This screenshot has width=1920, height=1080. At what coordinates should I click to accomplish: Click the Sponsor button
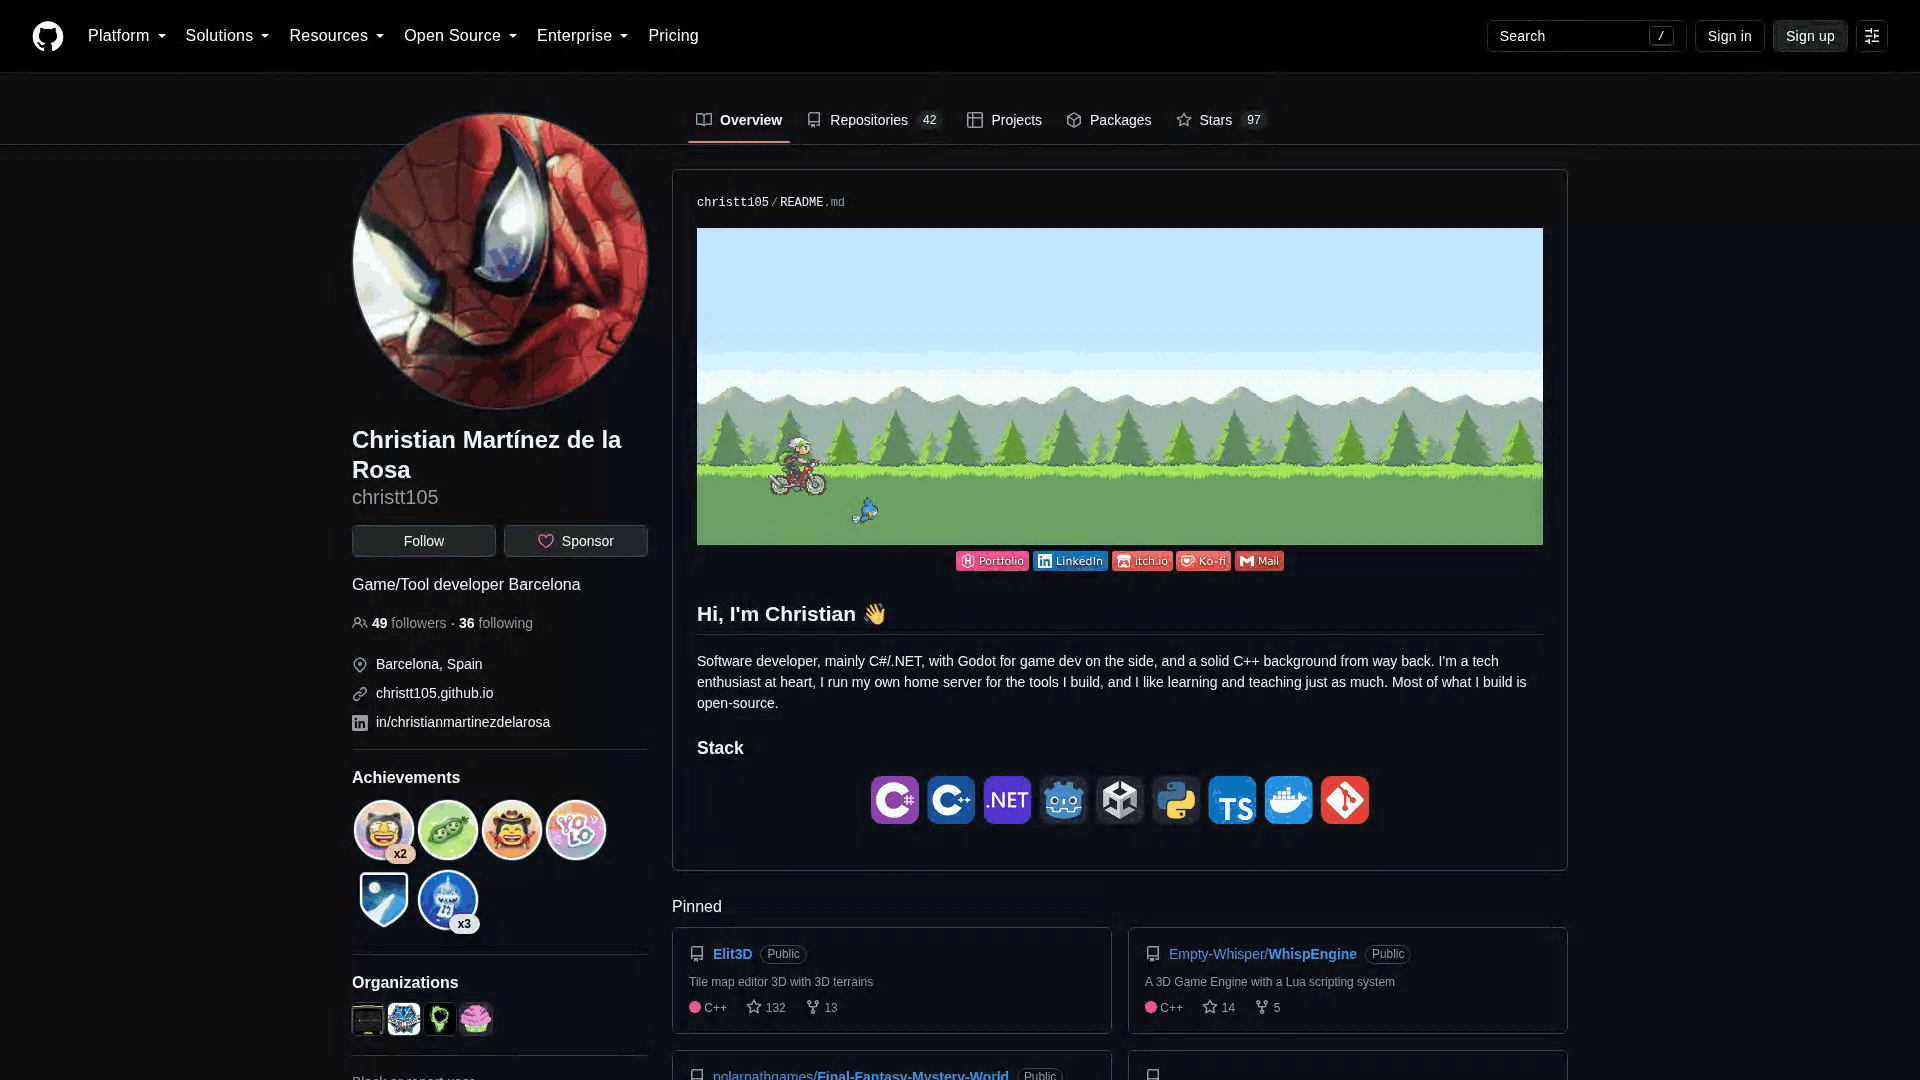[576, 541]
